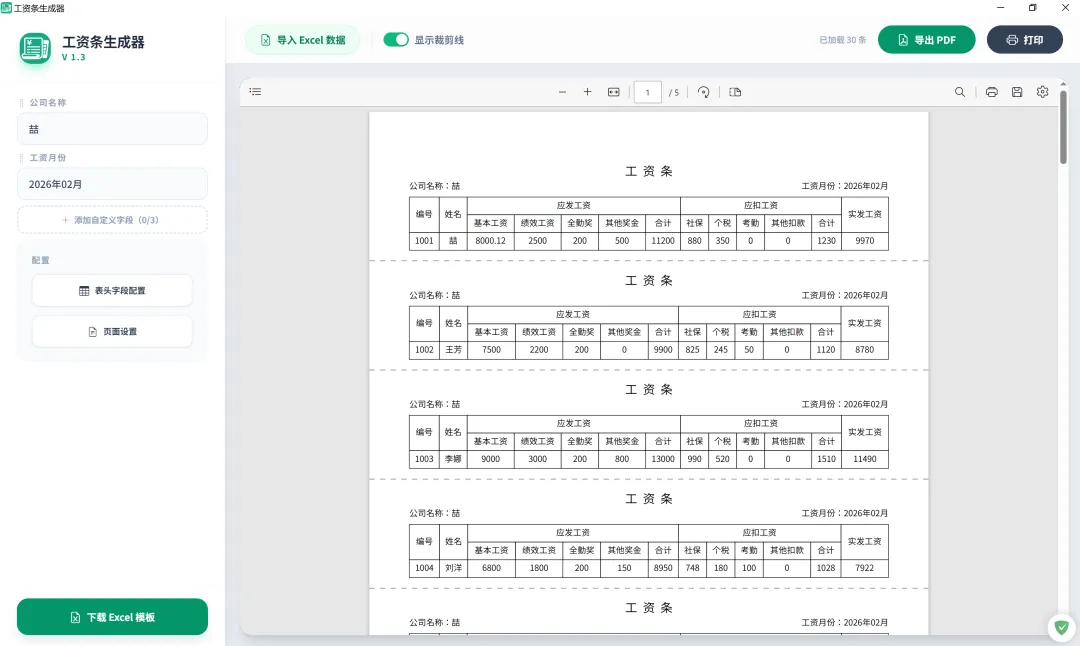The image size is (1080, 646).
Task: Click the V 1.3 version label
Action: click(x=73, y=57)
